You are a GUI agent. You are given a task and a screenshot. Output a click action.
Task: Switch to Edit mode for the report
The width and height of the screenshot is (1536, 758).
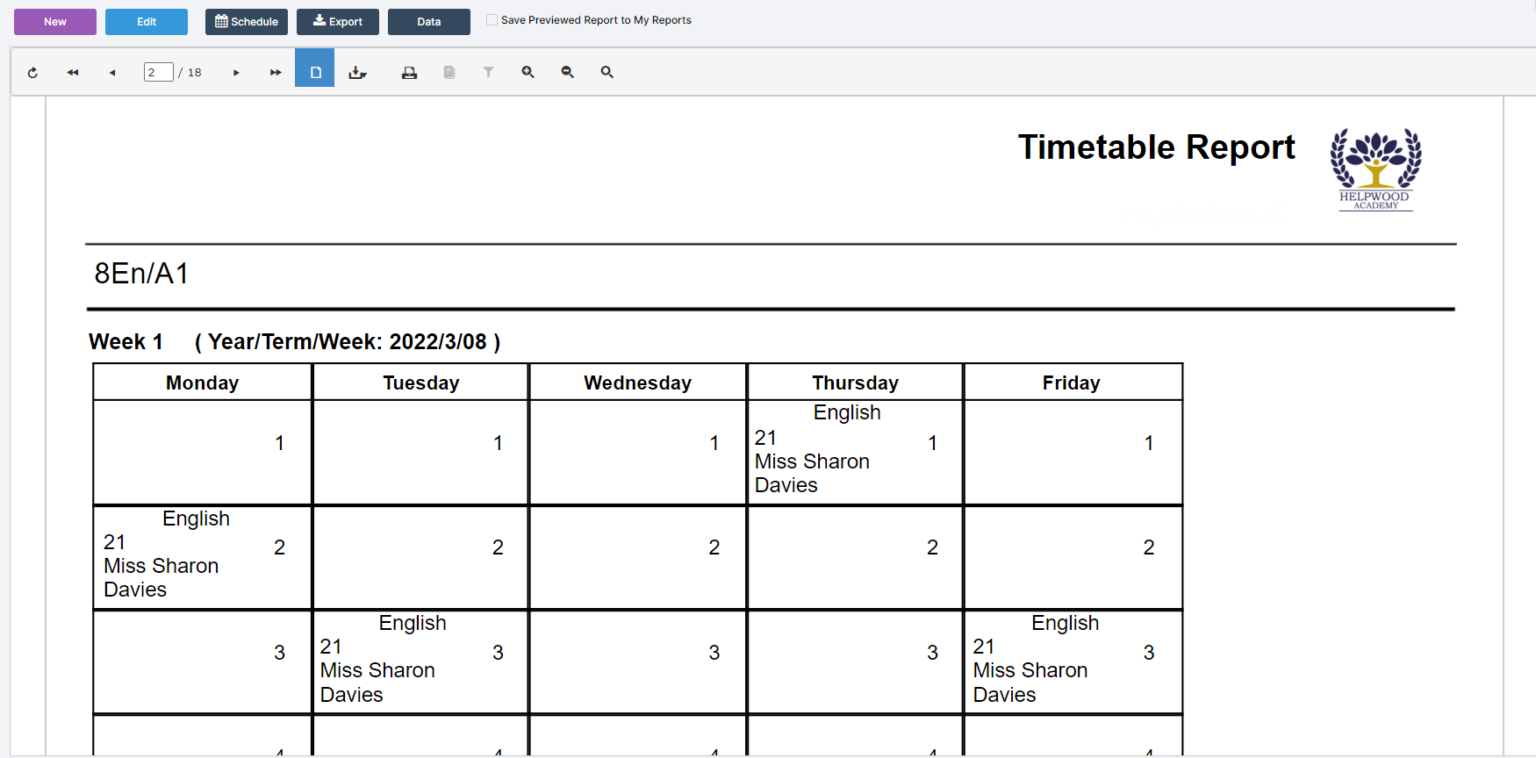tap(146, 21)
